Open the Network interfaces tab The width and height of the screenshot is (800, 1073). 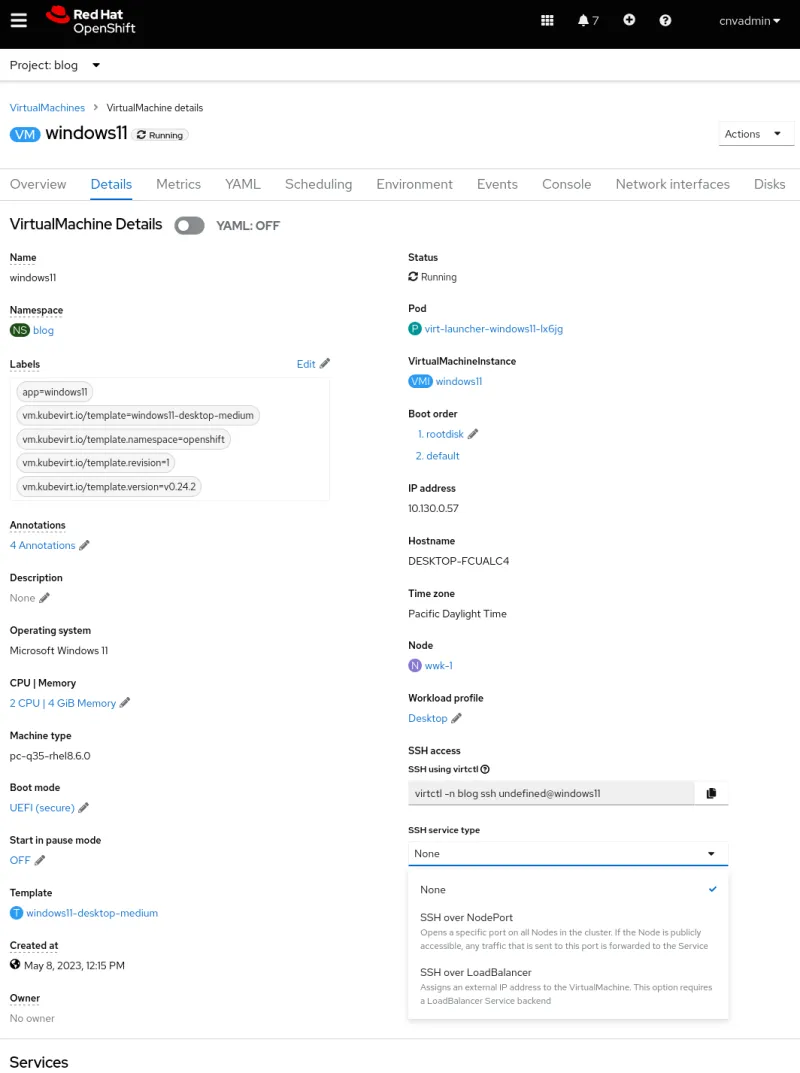coord(672,184)
